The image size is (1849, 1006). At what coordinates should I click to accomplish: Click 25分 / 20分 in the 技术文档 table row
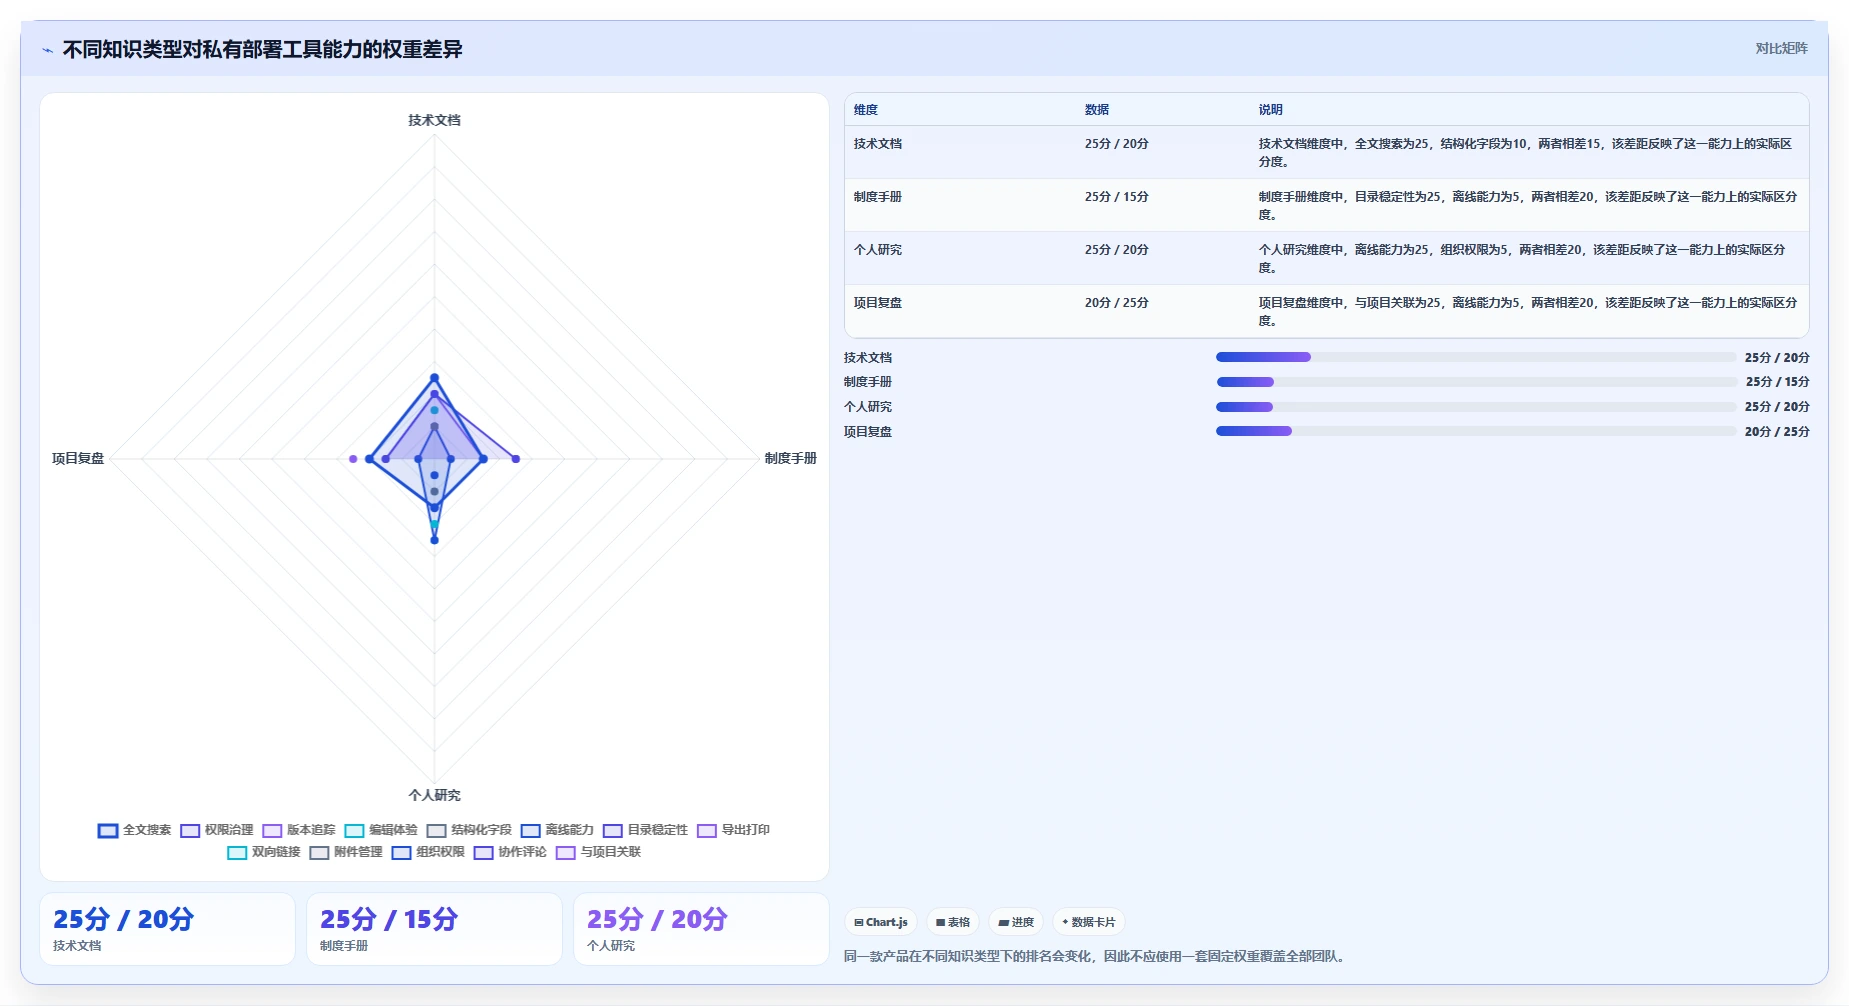[1116, 144]
